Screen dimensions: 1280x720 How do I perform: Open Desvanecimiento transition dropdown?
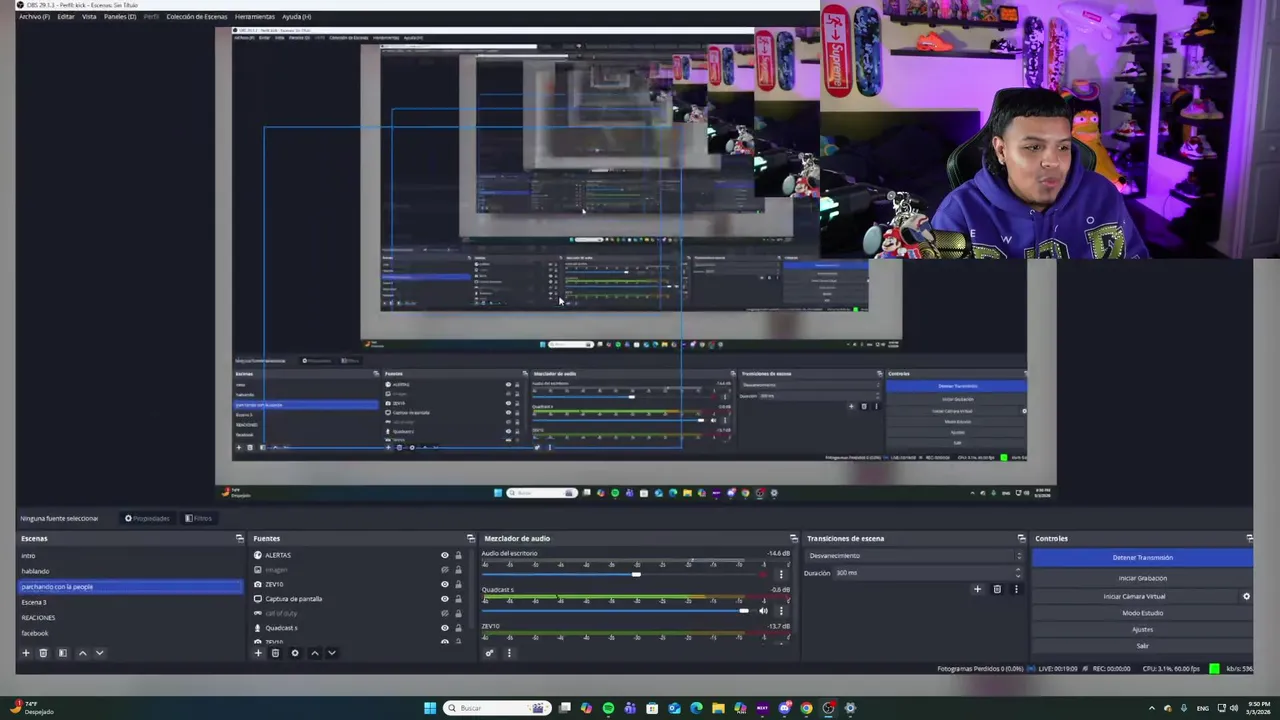(915, 556)
